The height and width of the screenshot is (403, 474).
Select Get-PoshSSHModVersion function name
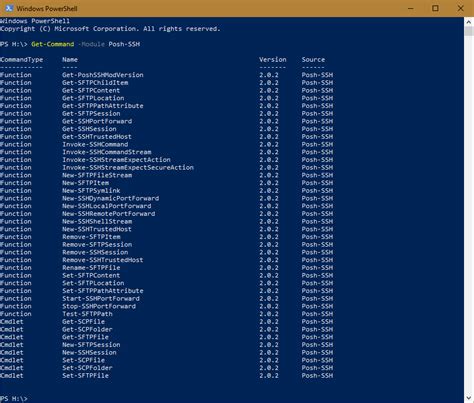click(103, 75)
